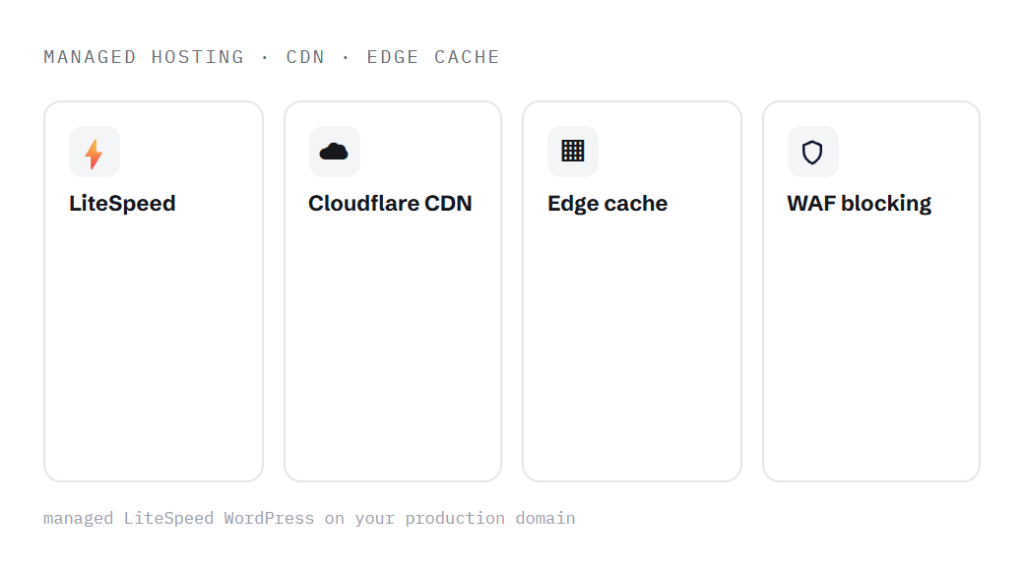Select the WAF blocking card title
Viewport: 1024px width, 571px height.
859,203
